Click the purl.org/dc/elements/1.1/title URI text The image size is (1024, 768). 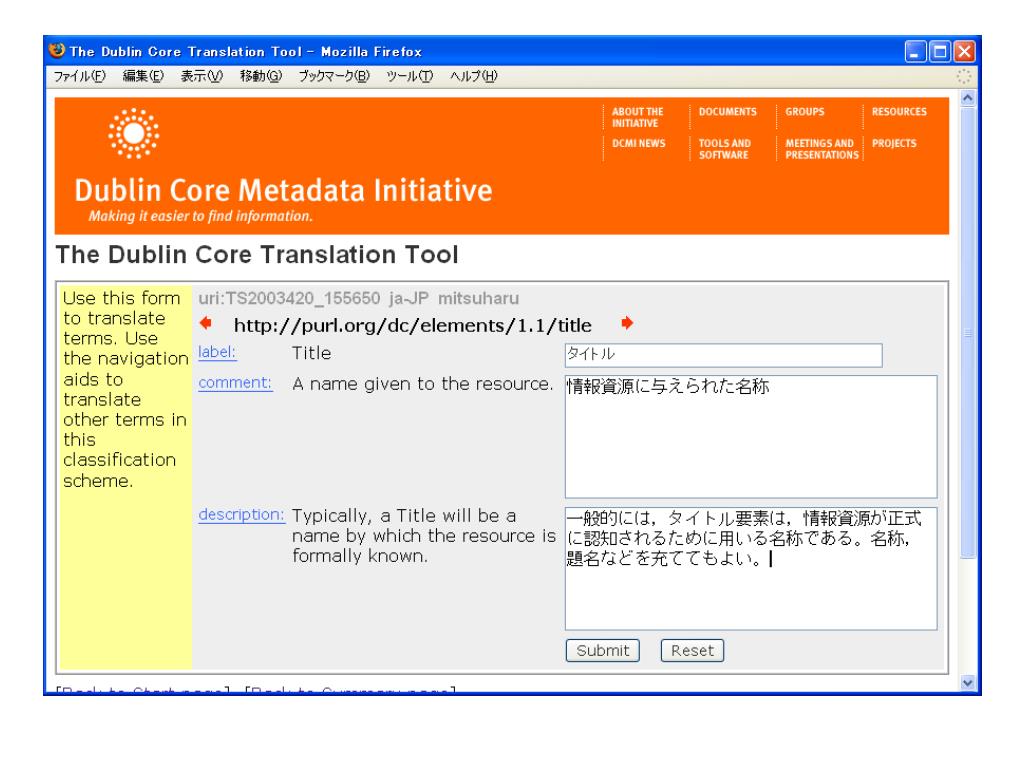(413, 325)
